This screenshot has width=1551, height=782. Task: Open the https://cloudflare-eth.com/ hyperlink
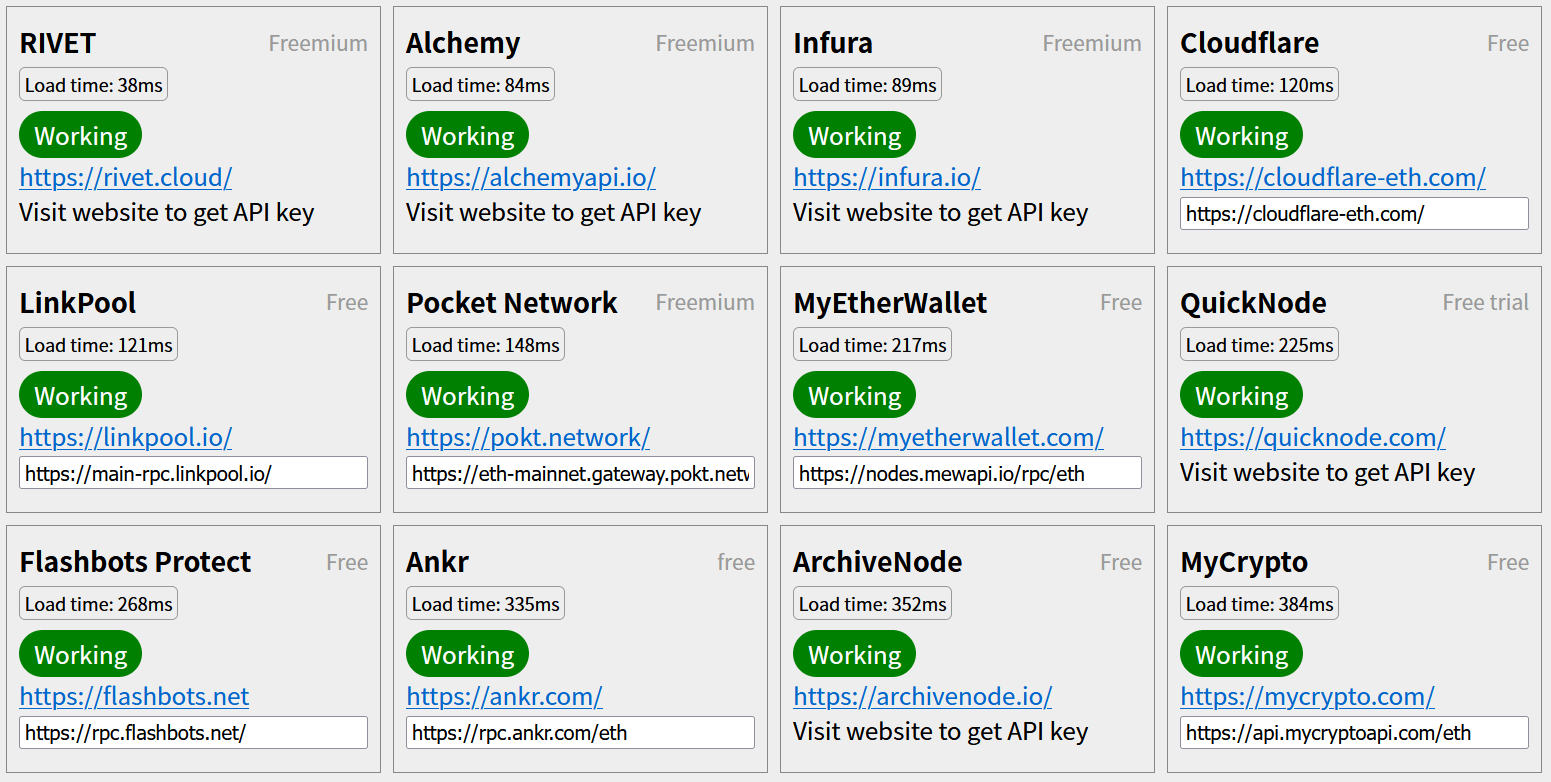pyautogui.click(x=1333, y=178)
